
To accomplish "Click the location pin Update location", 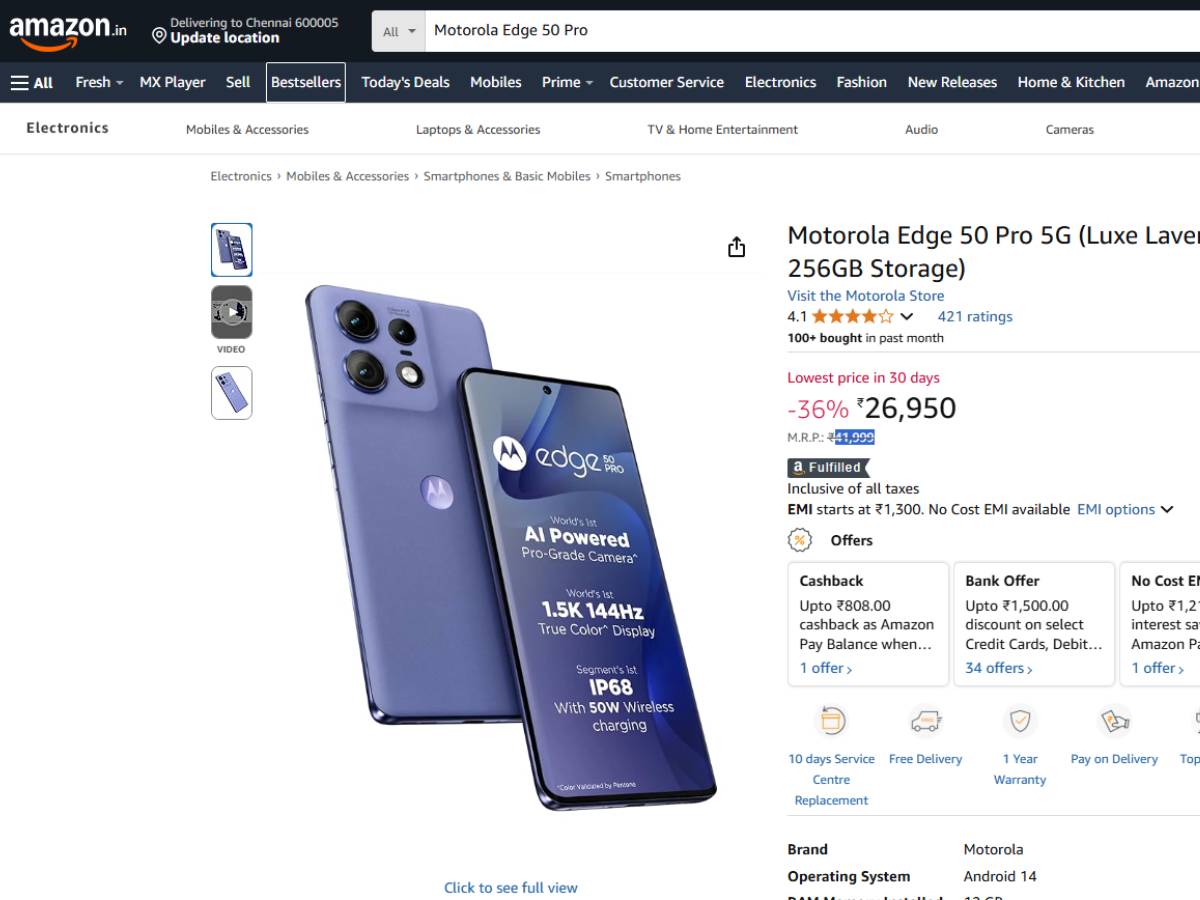I will click(215, 37).
